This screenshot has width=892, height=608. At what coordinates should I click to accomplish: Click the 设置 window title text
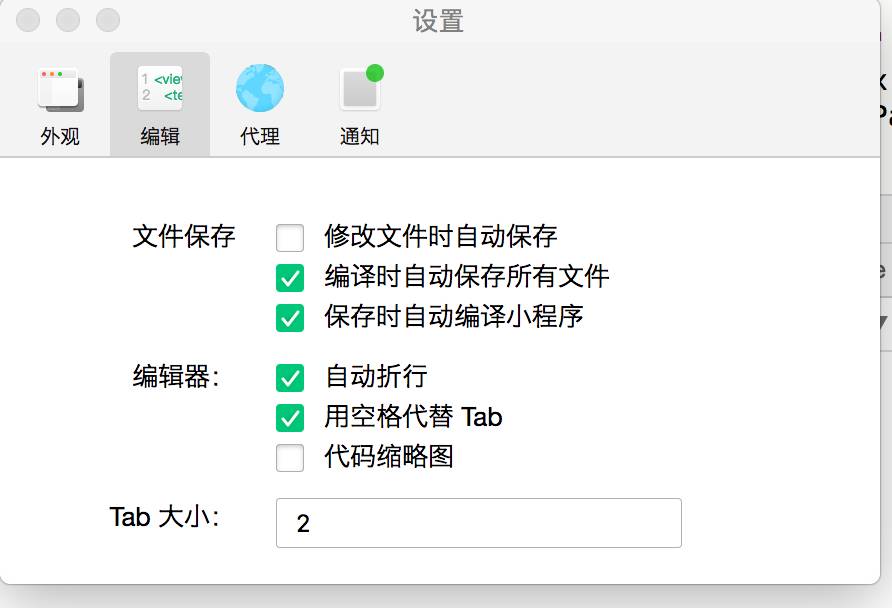coord(438,21)
